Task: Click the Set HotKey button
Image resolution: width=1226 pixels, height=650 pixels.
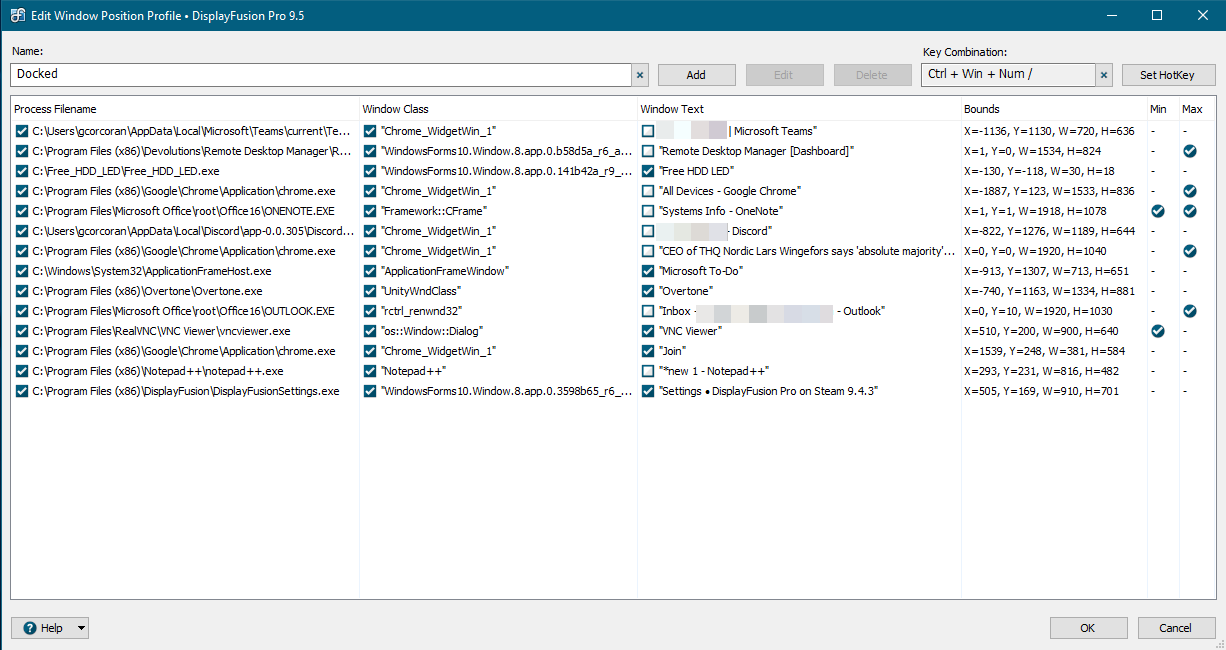Action: point(1167,75)
